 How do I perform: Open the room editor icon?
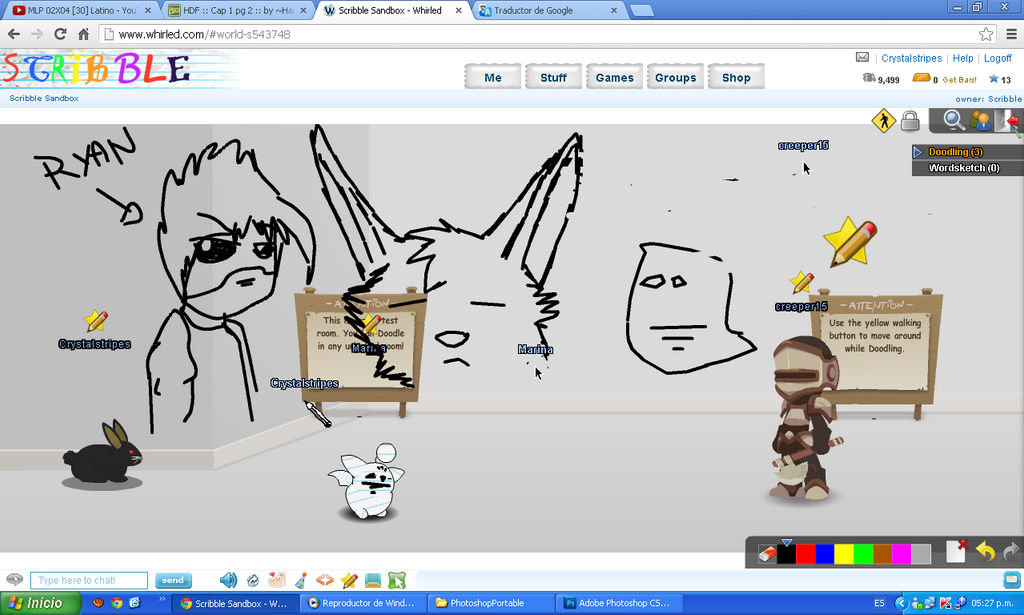click(373, 580)
